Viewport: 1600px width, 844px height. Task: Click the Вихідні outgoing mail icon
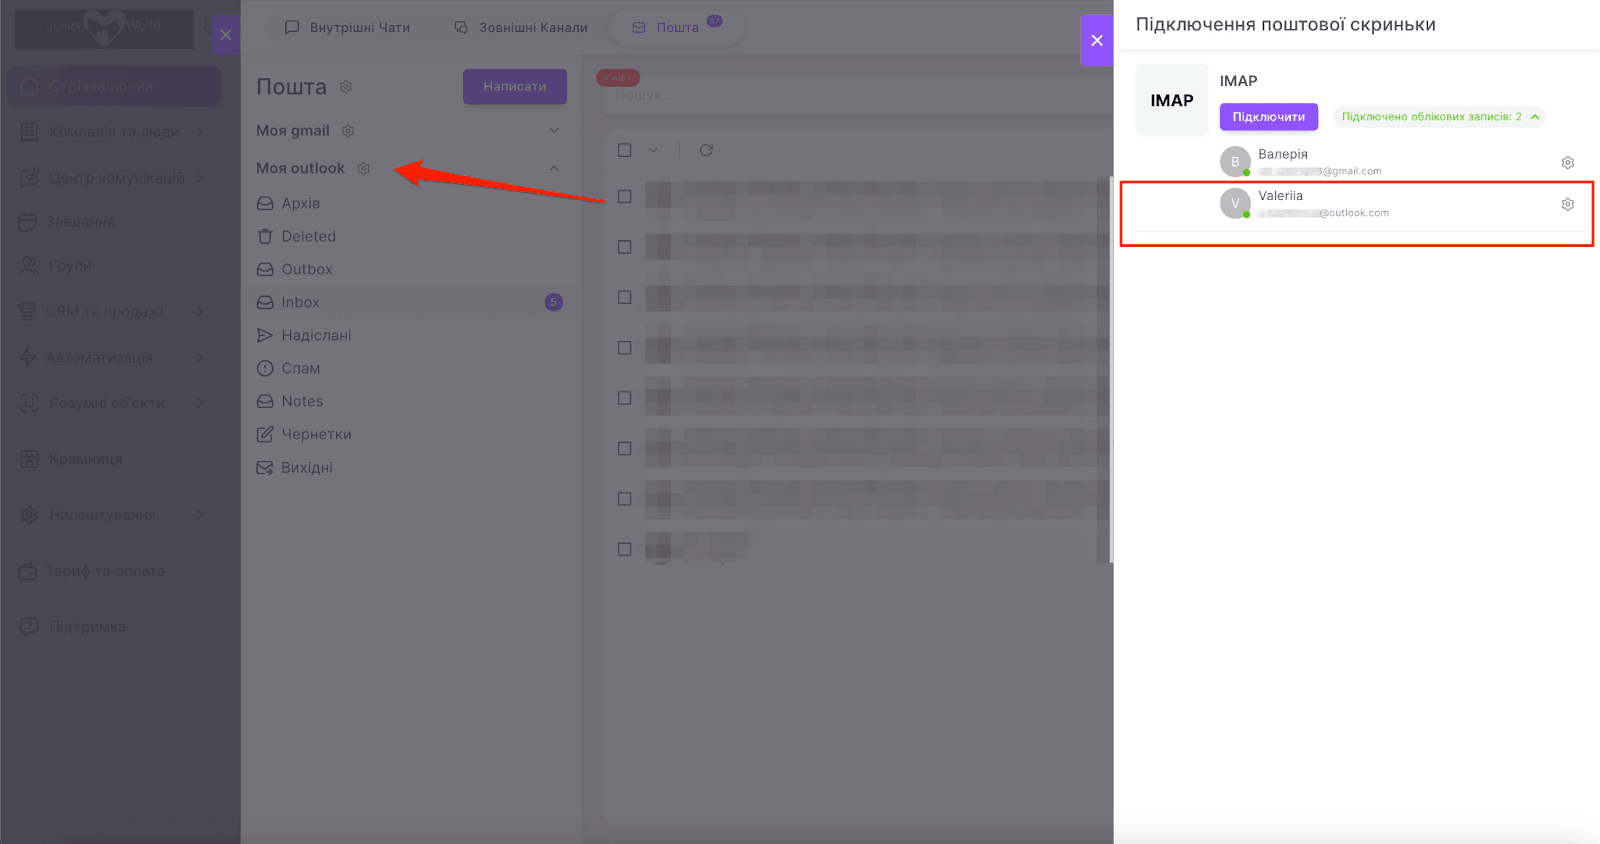click(x=265, y=468)
